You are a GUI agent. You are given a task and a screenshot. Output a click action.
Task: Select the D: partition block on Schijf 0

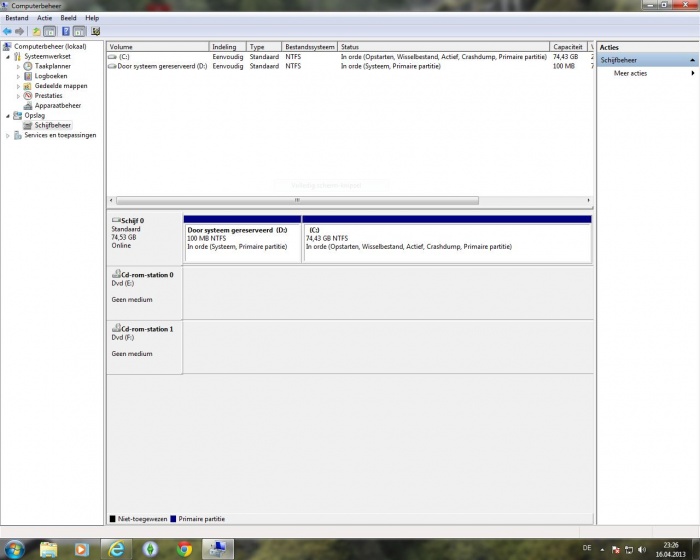pyautogui.click(x=242, y=239)
